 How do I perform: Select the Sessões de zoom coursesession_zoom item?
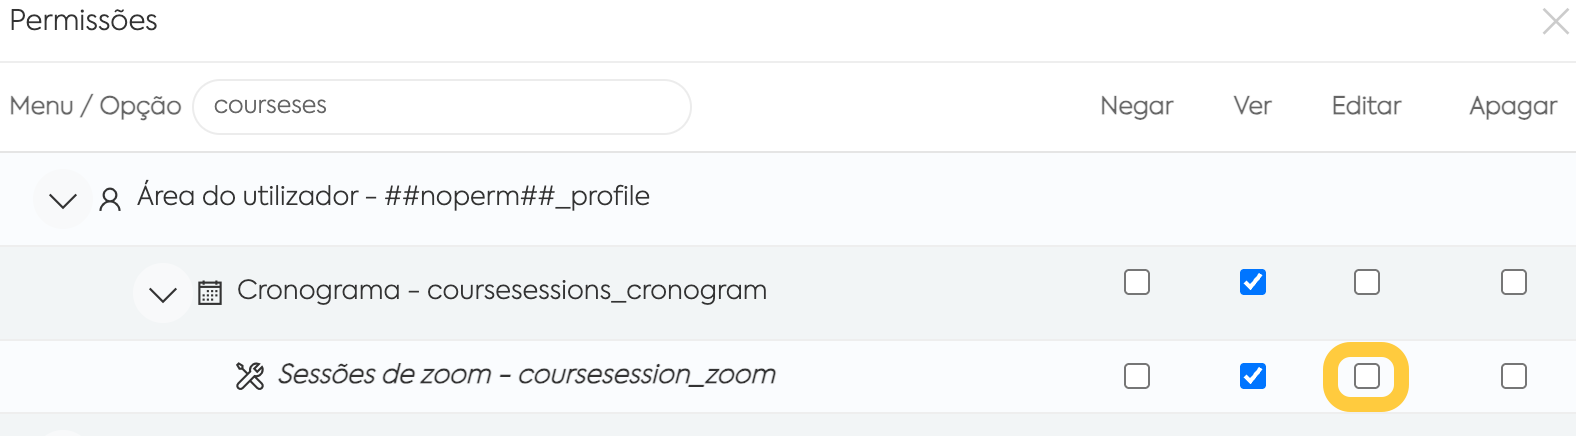click(527, 375)
